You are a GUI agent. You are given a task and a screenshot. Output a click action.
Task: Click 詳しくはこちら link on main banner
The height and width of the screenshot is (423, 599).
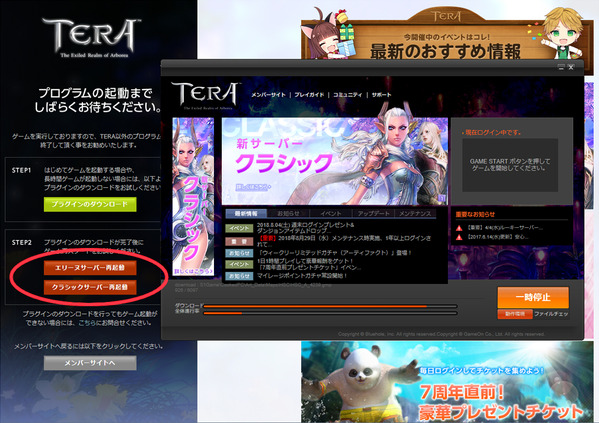(x=253, y=187)
